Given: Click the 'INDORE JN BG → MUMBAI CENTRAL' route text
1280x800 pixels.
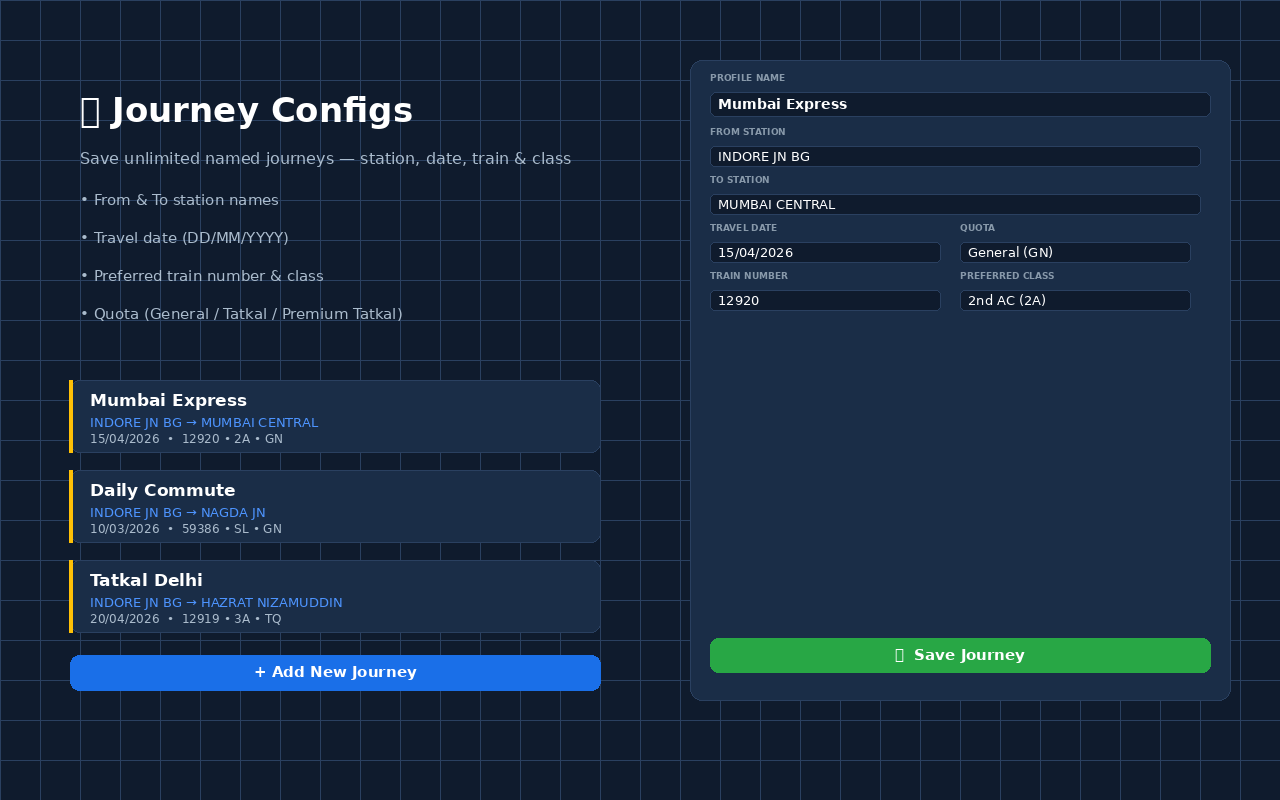Looking at the screenshot, I should [204, 423].
